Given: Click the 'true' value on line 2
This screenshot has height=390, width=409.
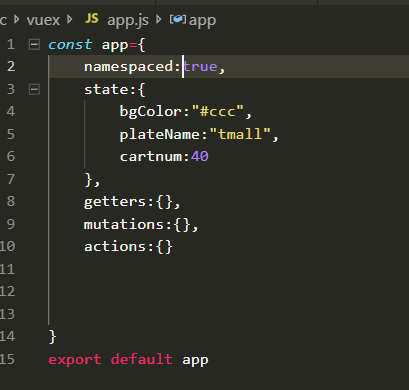Looking at the screenshot, I should [x=200, y=67].
